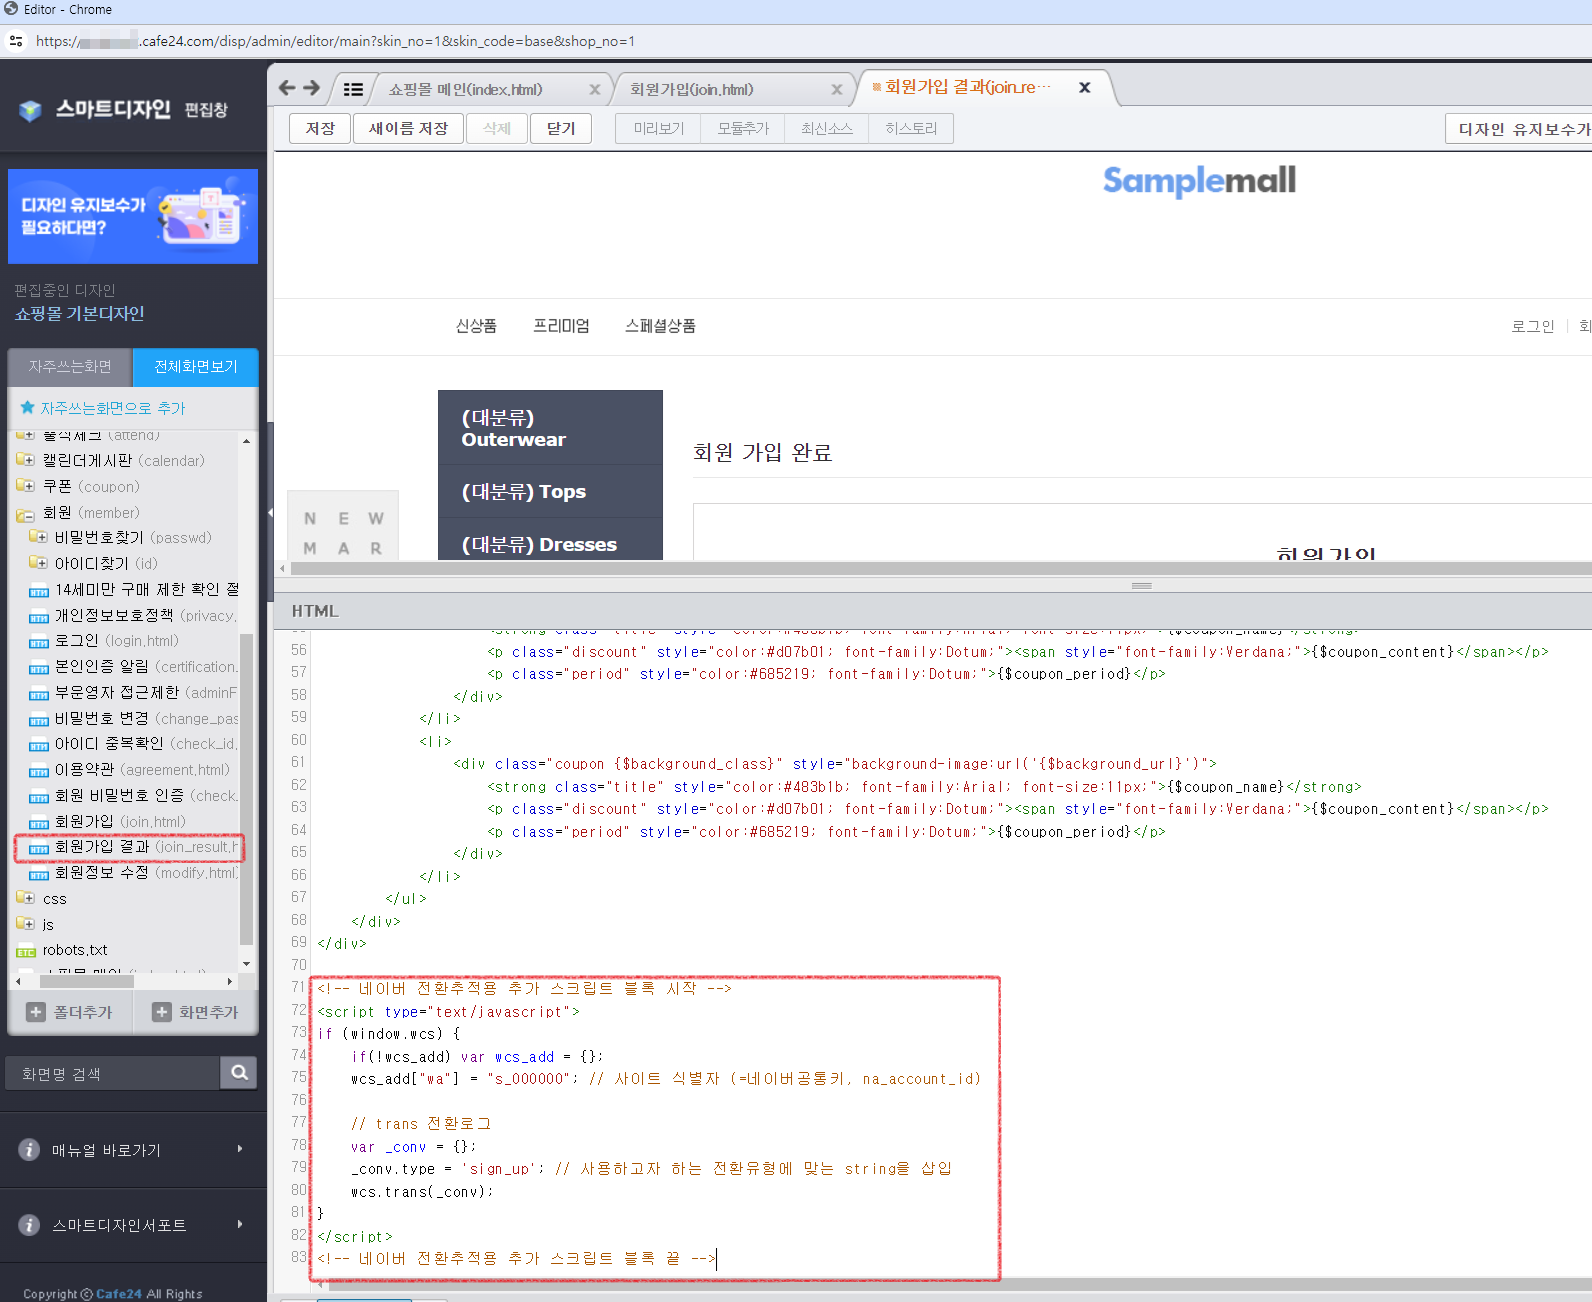The image size is (1592, 1302).
Task: Expand the 쿠폰 (coupon) folder
Action: pos(26,486)
